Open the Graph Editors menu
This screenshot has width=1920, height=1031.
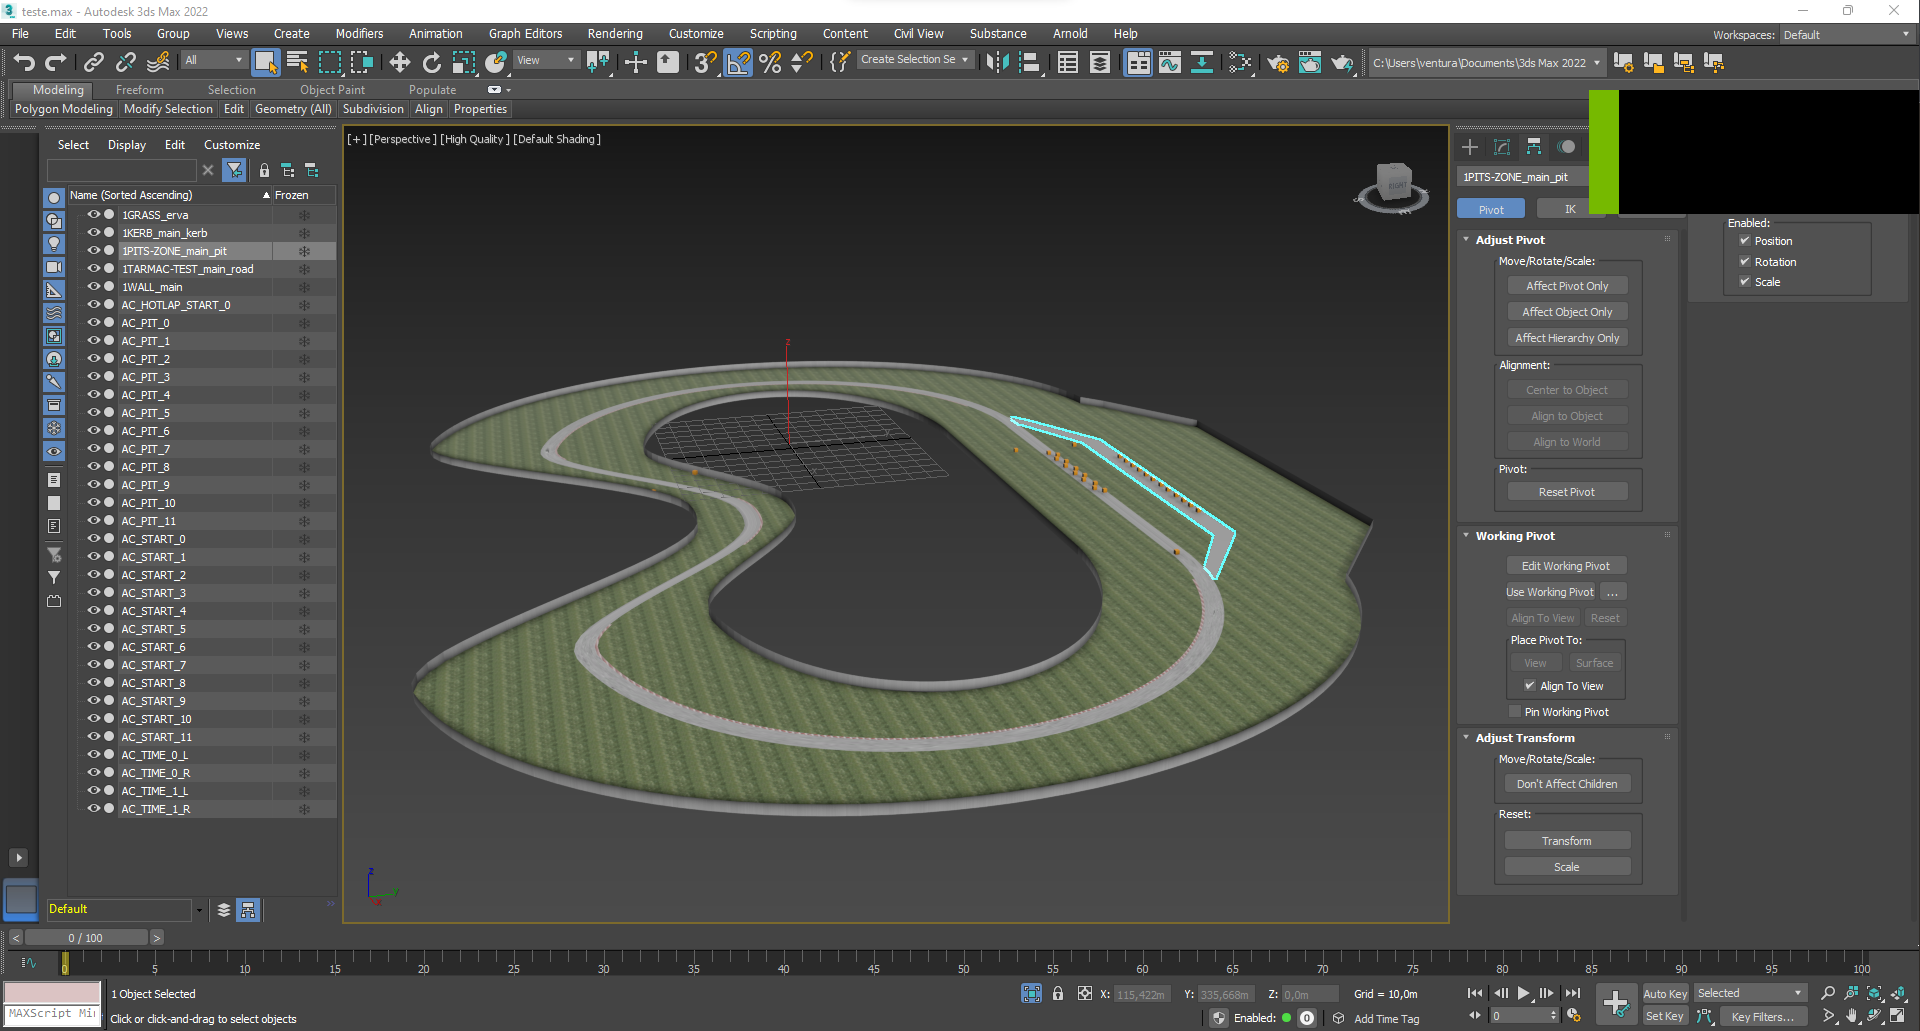click(525, 34)
